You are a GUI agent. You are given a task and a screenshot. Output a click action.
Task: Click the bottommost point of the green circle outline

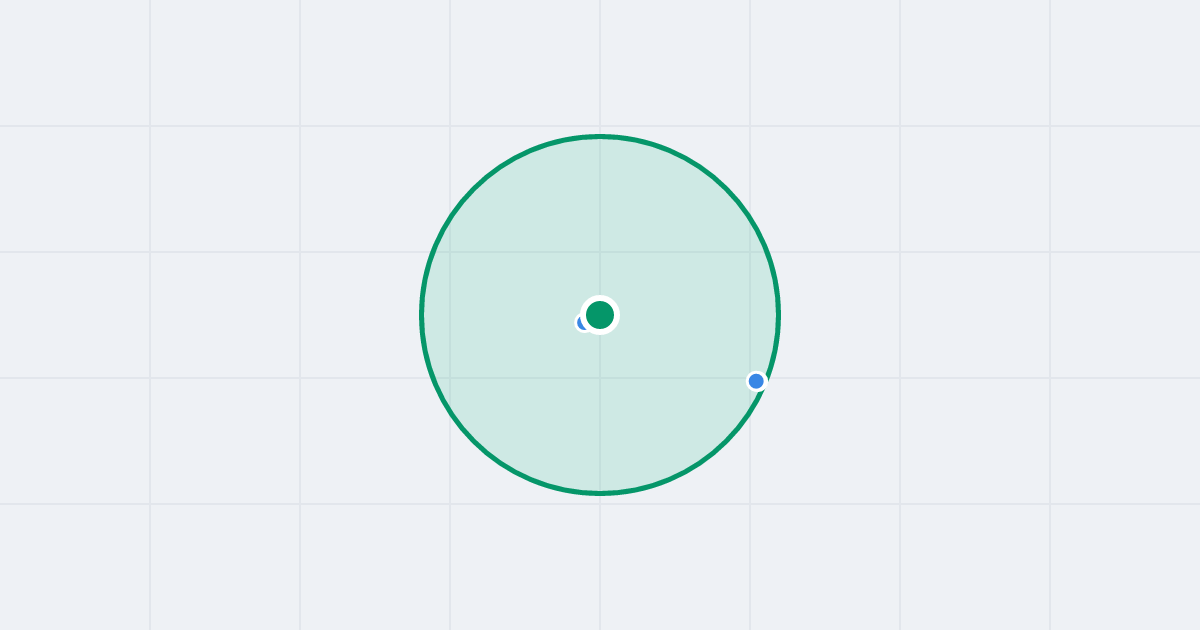coord(600,493)
